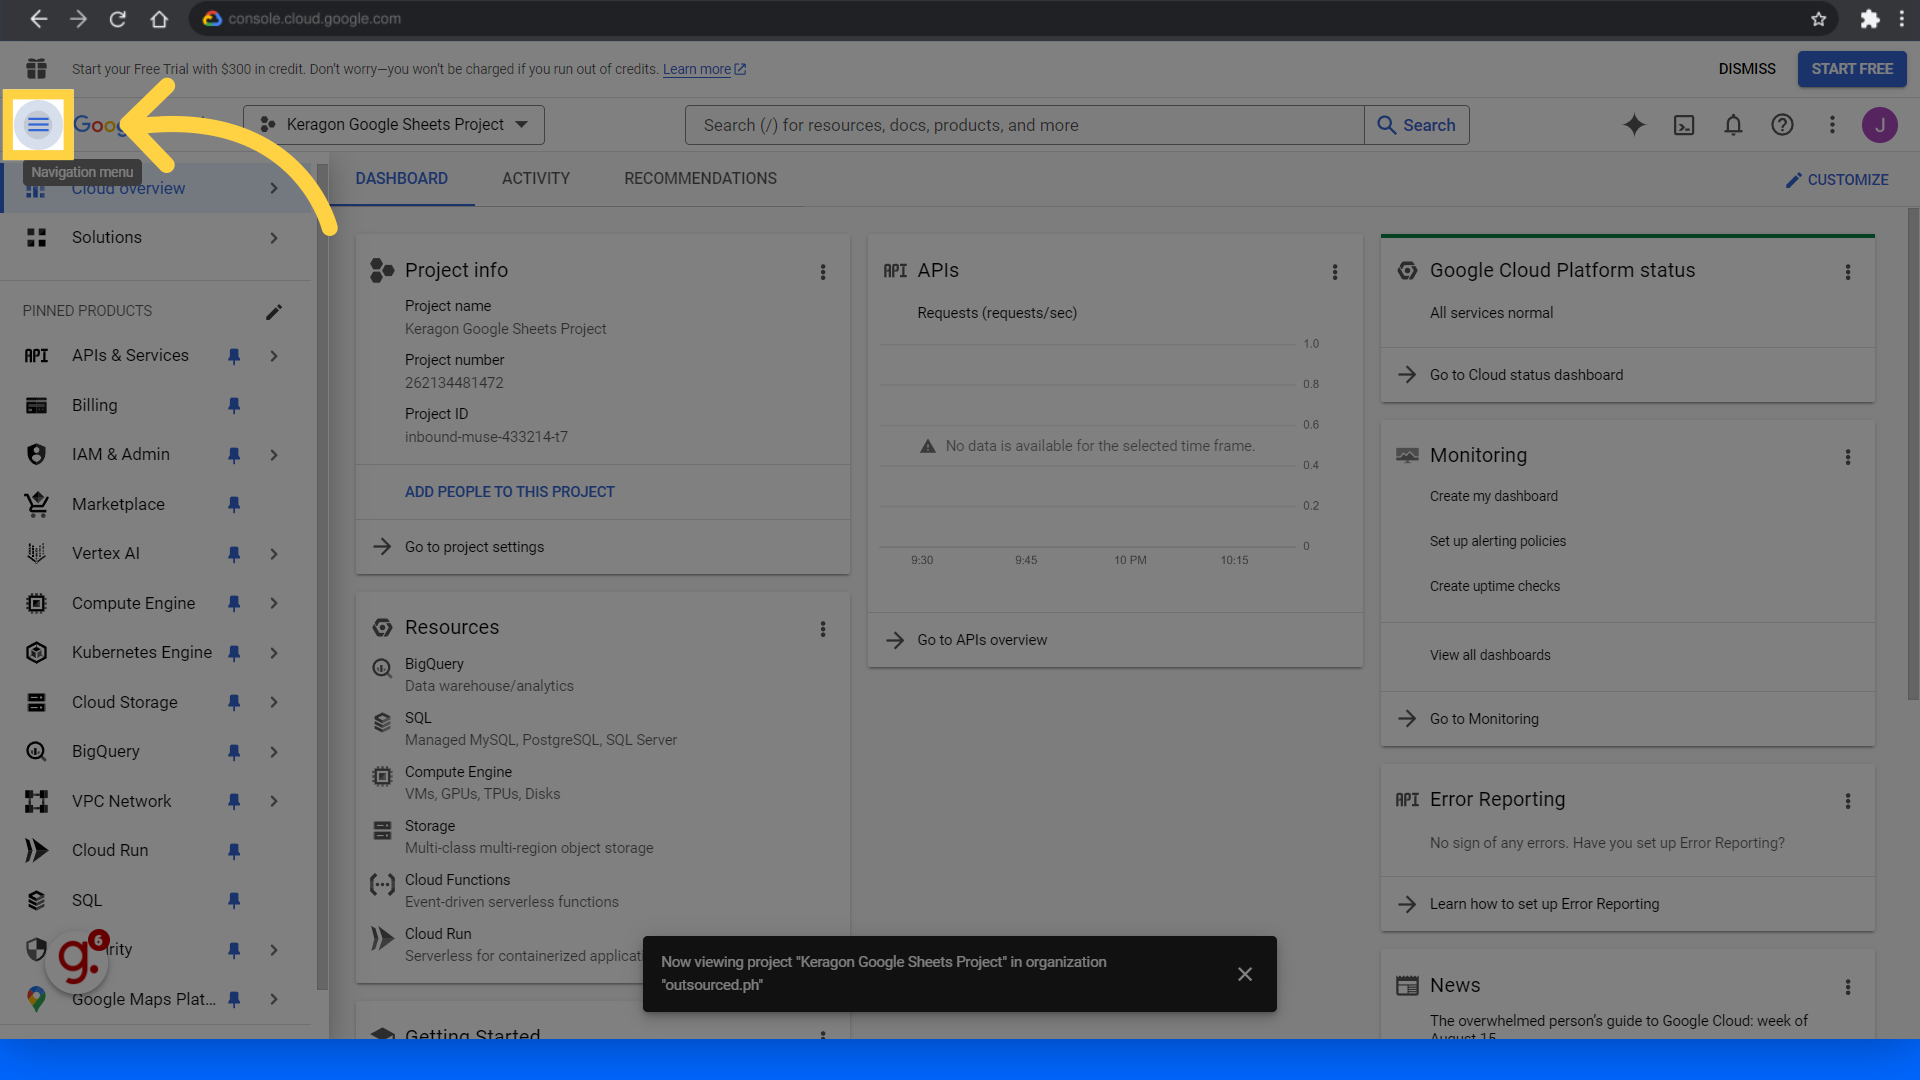
Task: Open Go to APIs overview link
Action: (982, 640)
